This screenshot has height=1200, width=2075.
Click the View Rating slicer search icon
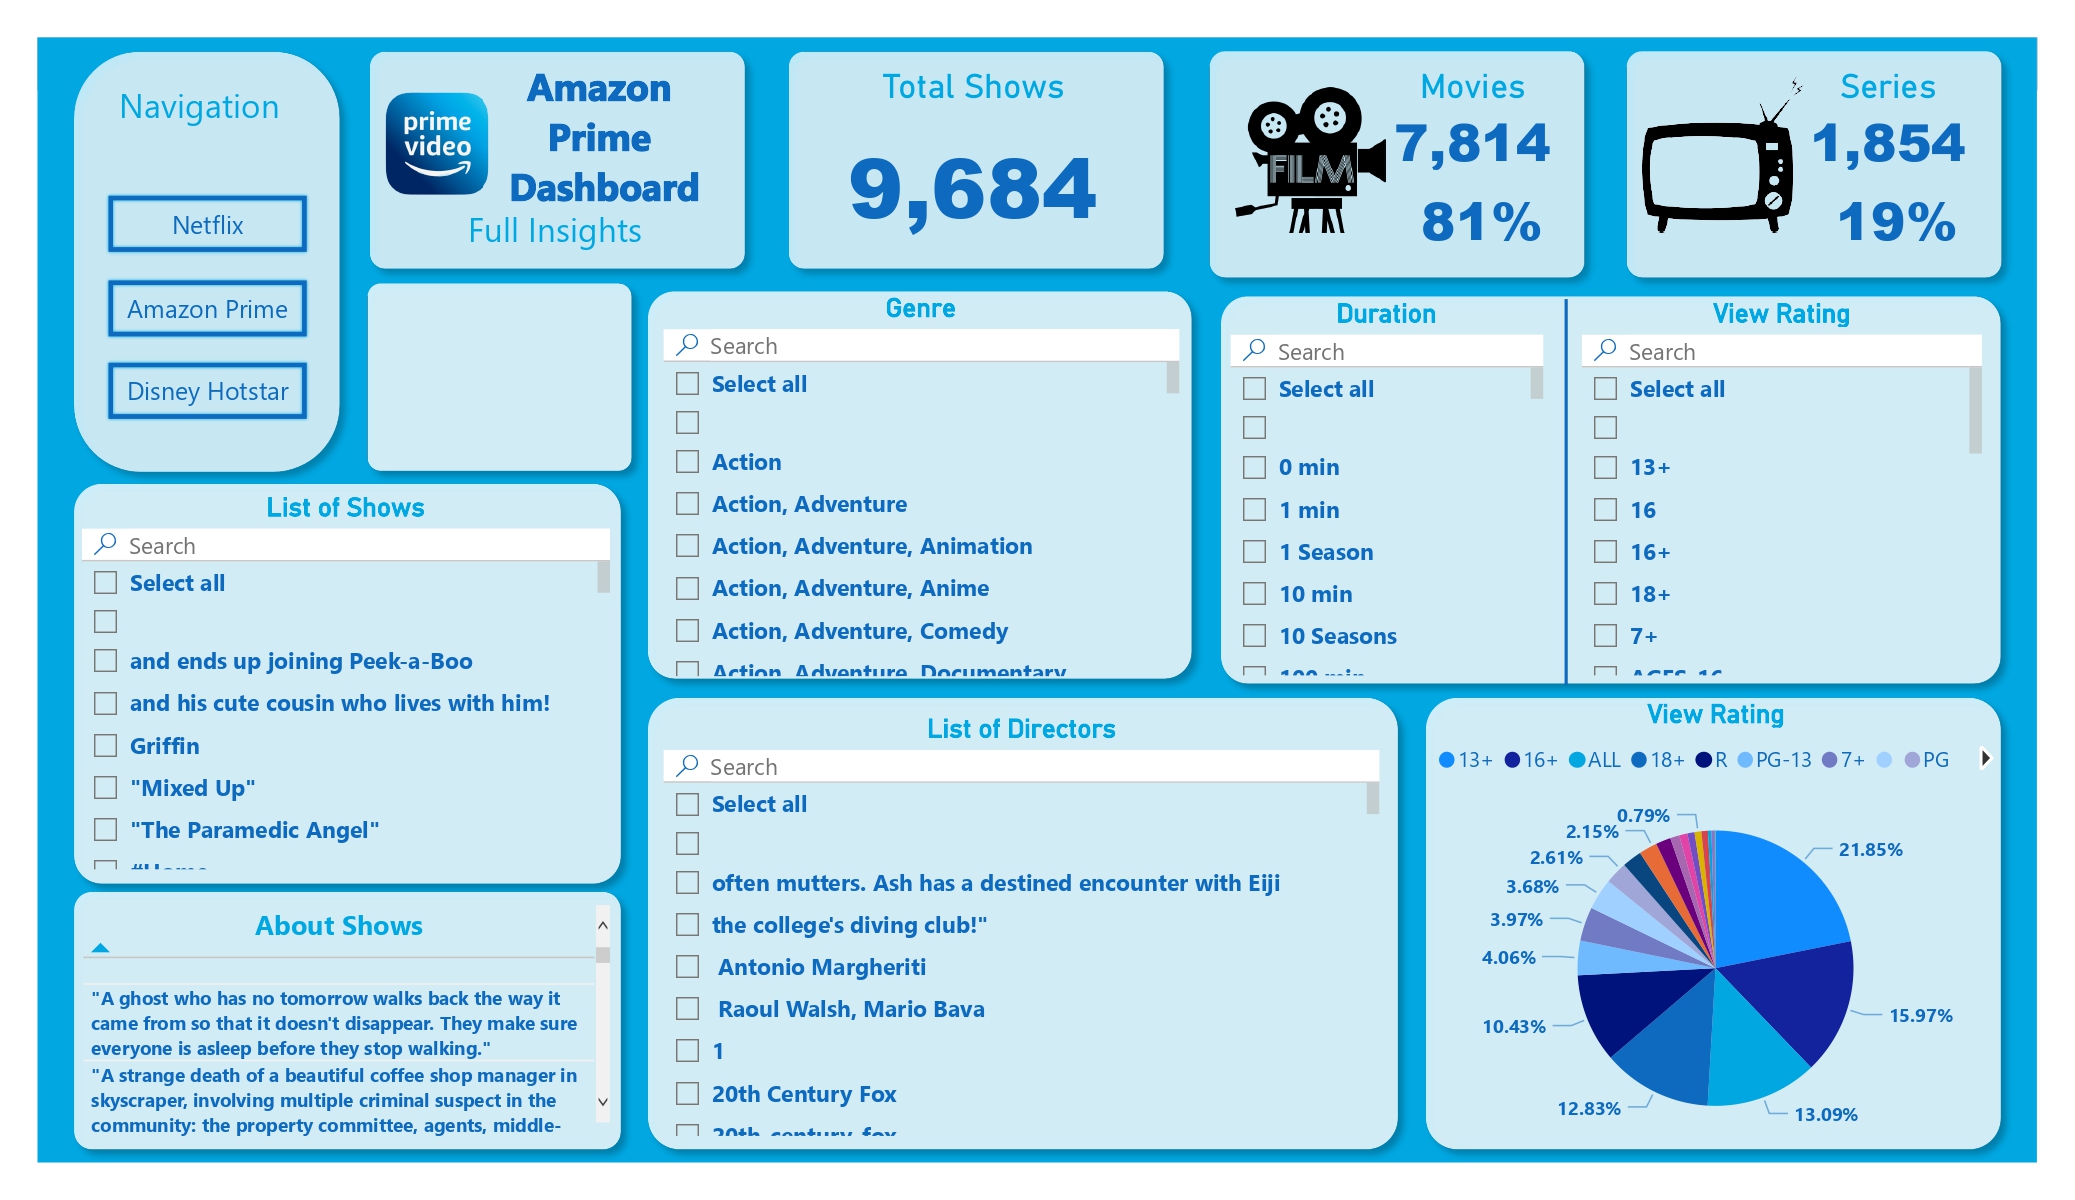click(1605, 350)
